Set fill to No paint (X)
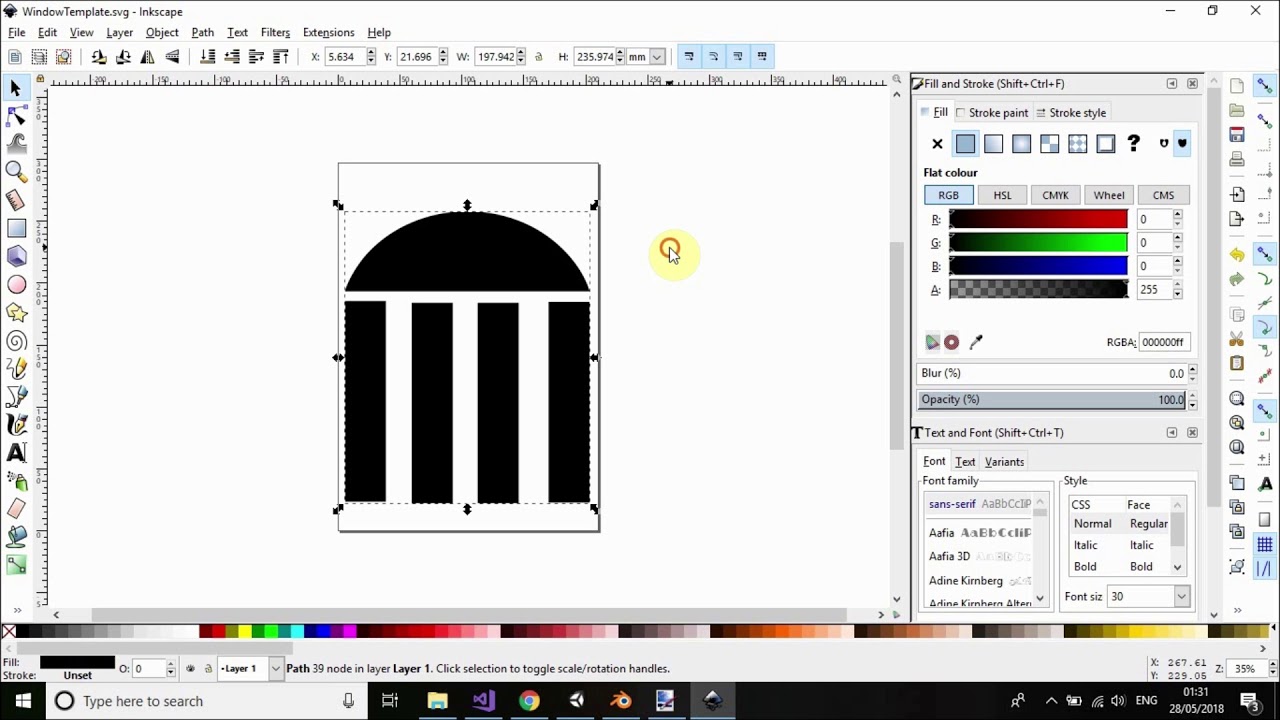Screen dimensions: 1280x720 pyautogui.click(x=937, y=144)
